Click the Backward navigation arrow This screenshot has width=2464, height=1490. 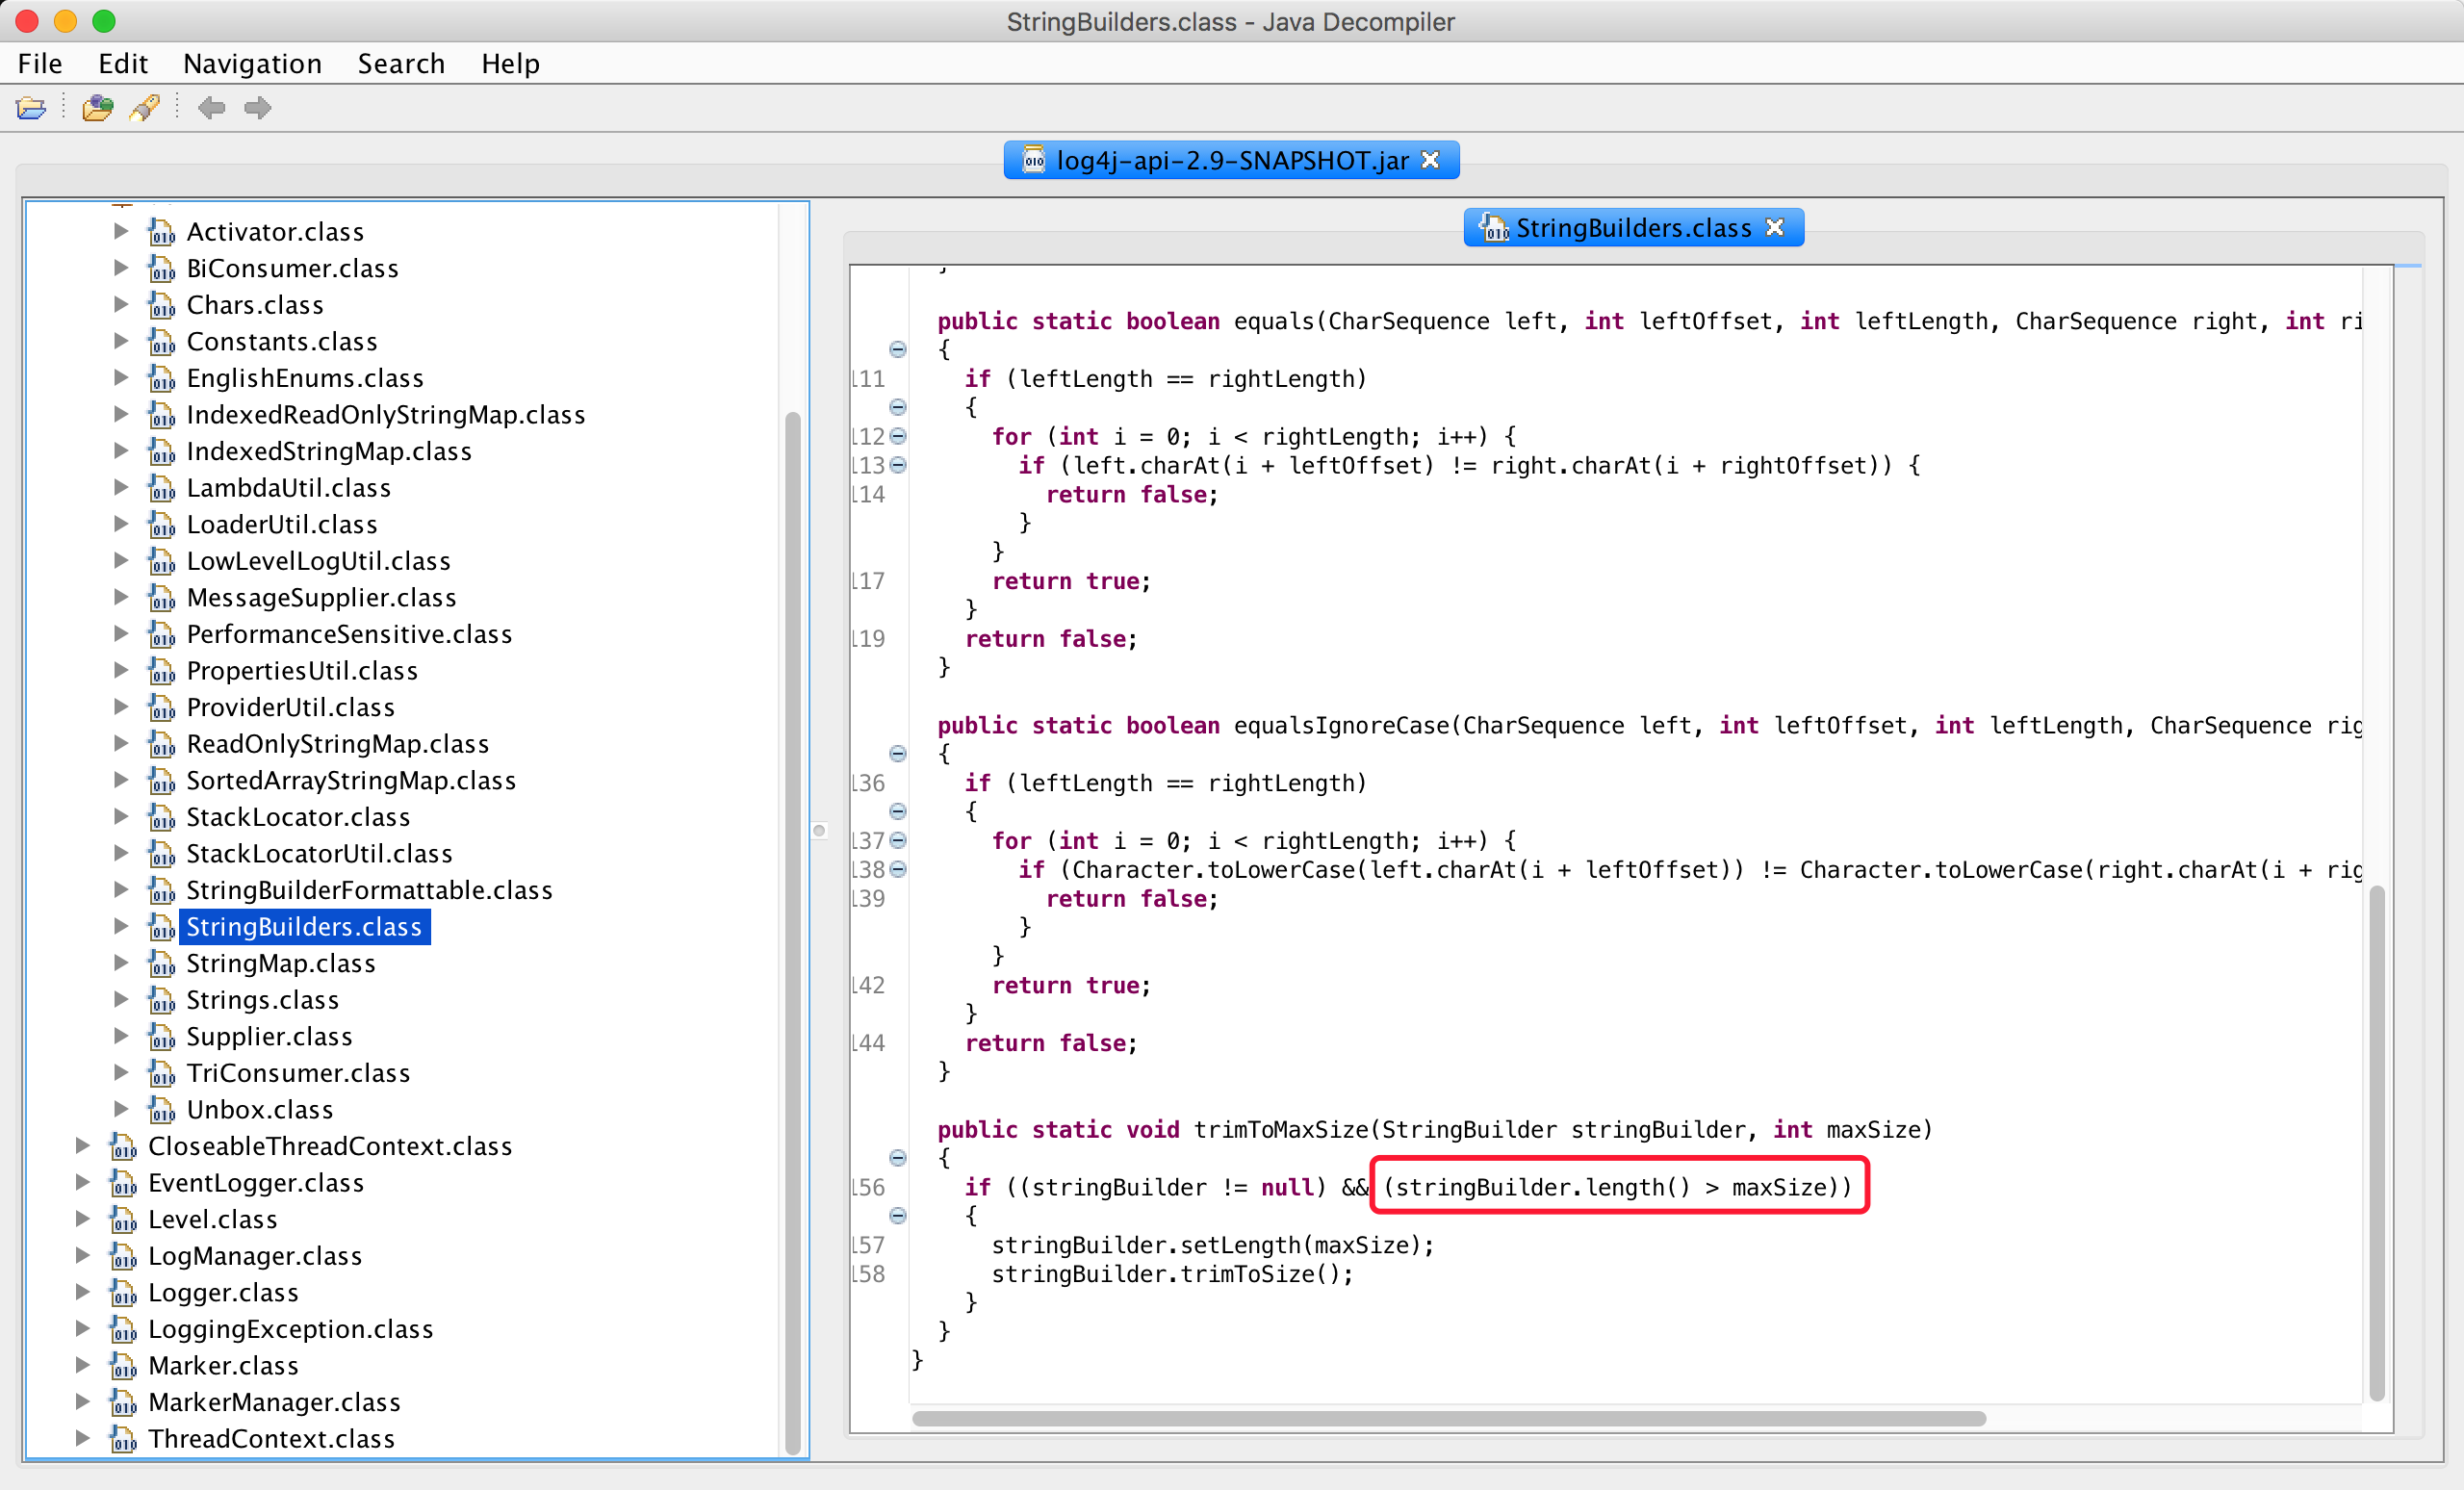coord(211,107)
